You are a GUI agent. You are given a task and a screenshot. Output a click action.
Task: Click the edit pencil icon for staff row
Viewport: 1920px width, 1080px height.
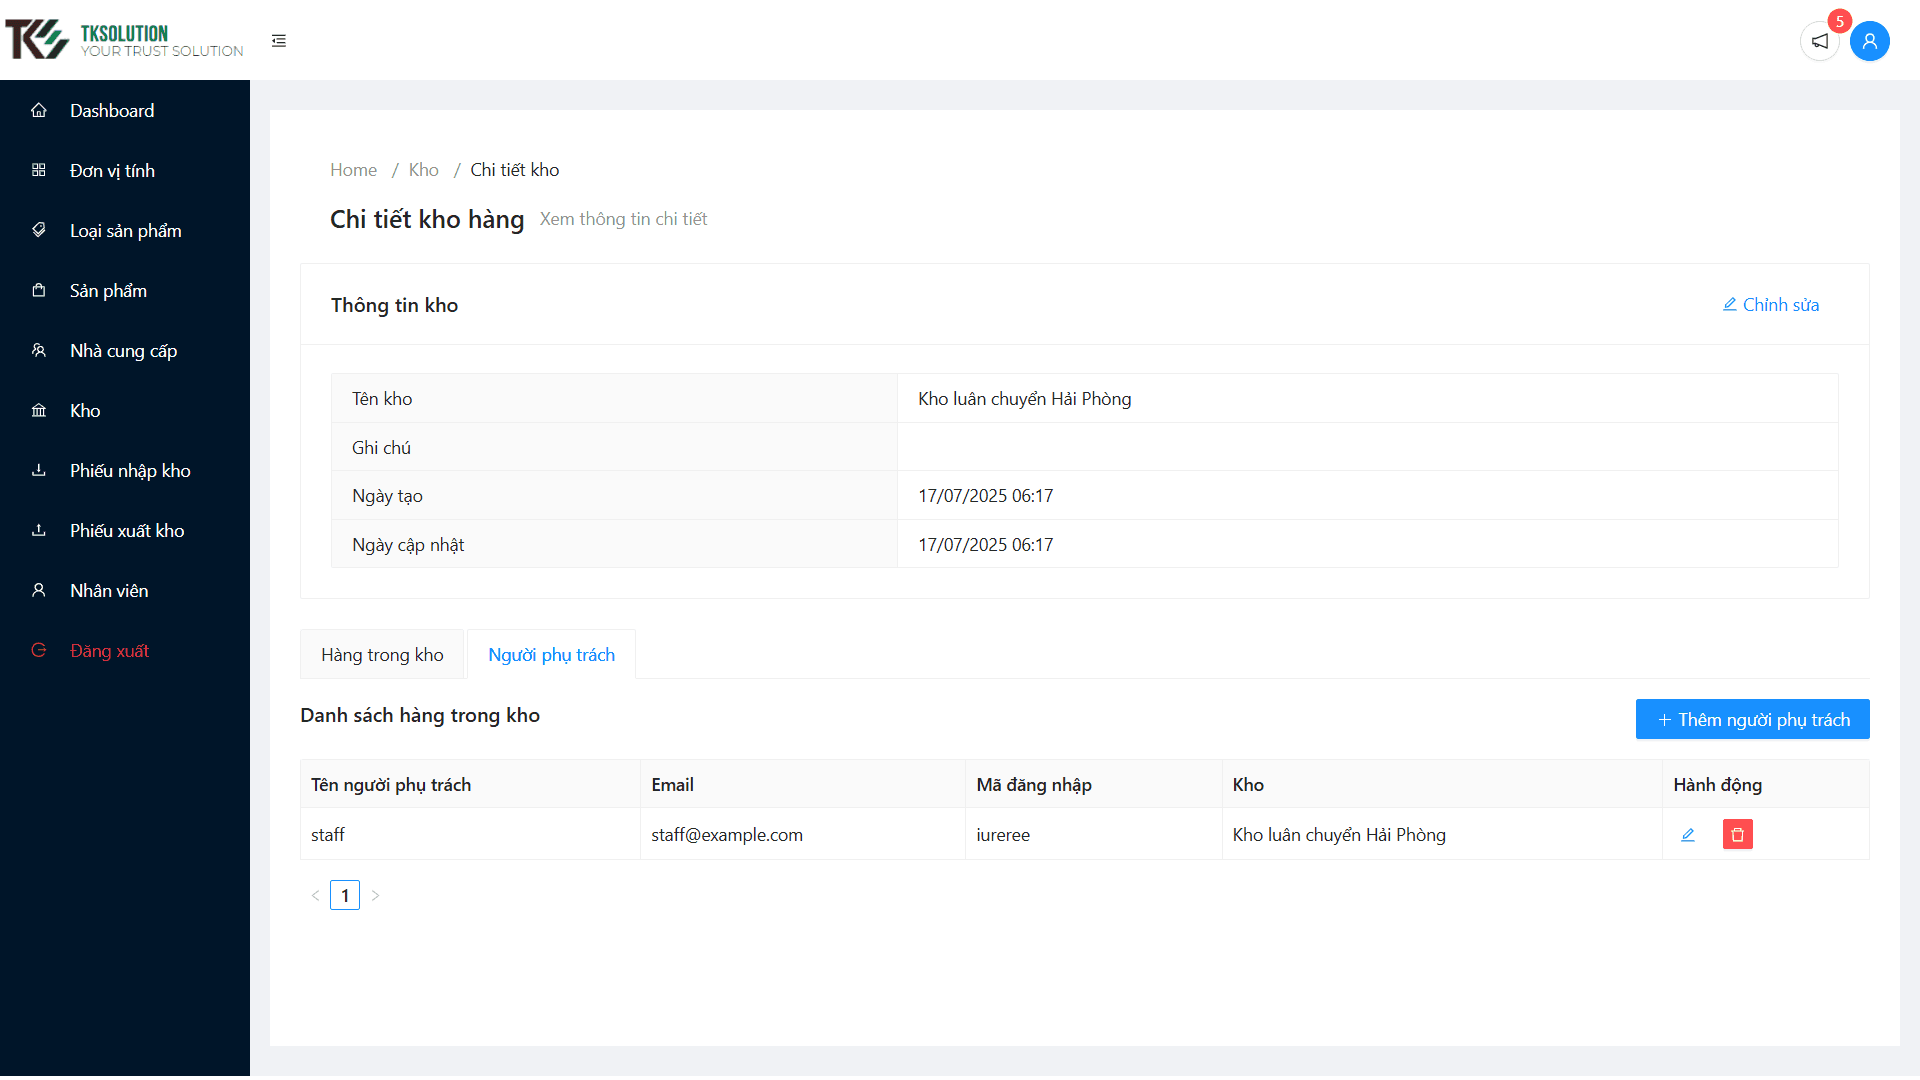(x=1688, y=835)
